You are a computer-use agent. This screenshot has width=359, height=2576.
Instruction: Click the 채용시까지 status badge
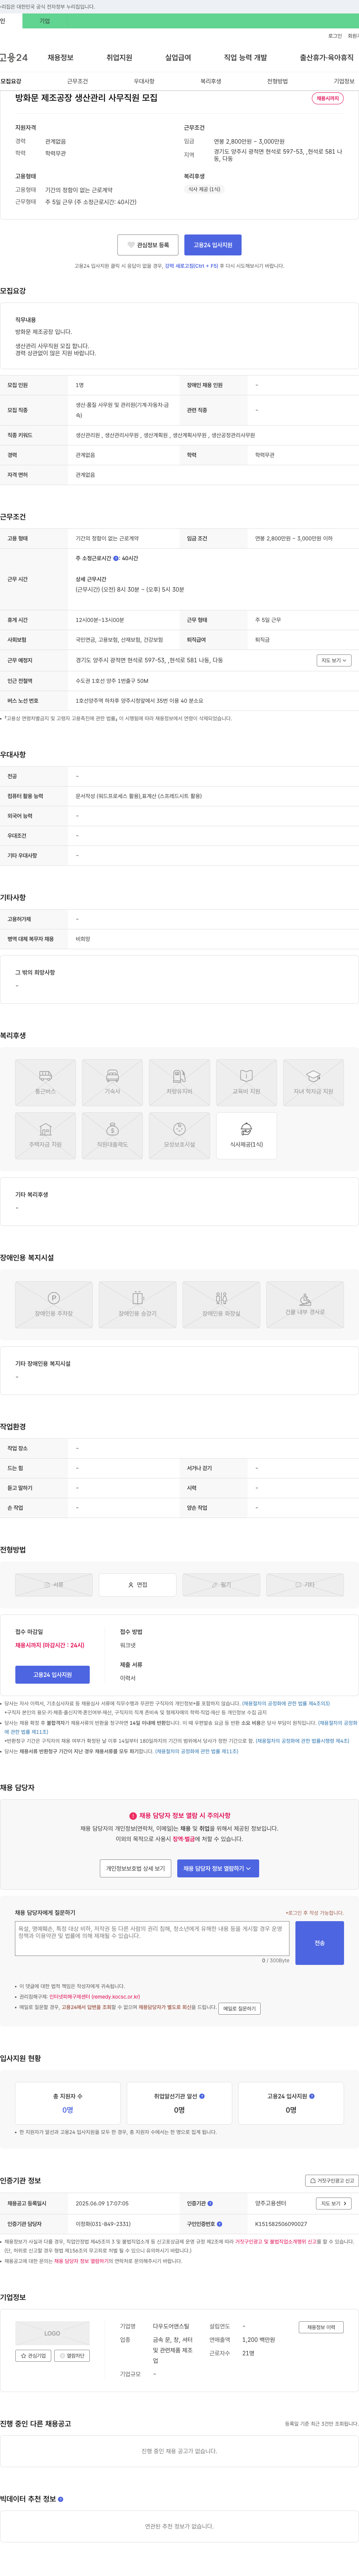pyautogui.click(x=328, y=98)
